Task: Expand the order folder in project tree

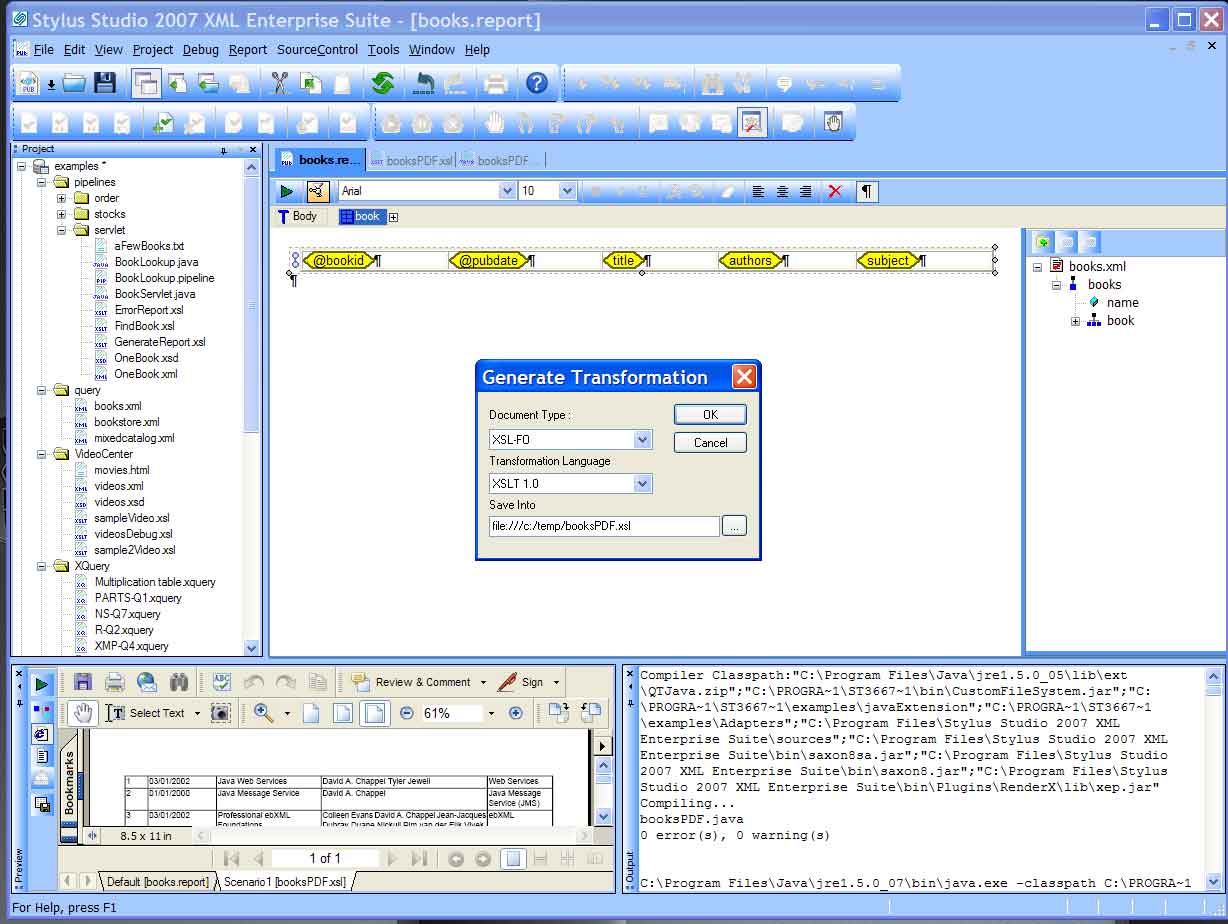Action: [x=61, y=198]
